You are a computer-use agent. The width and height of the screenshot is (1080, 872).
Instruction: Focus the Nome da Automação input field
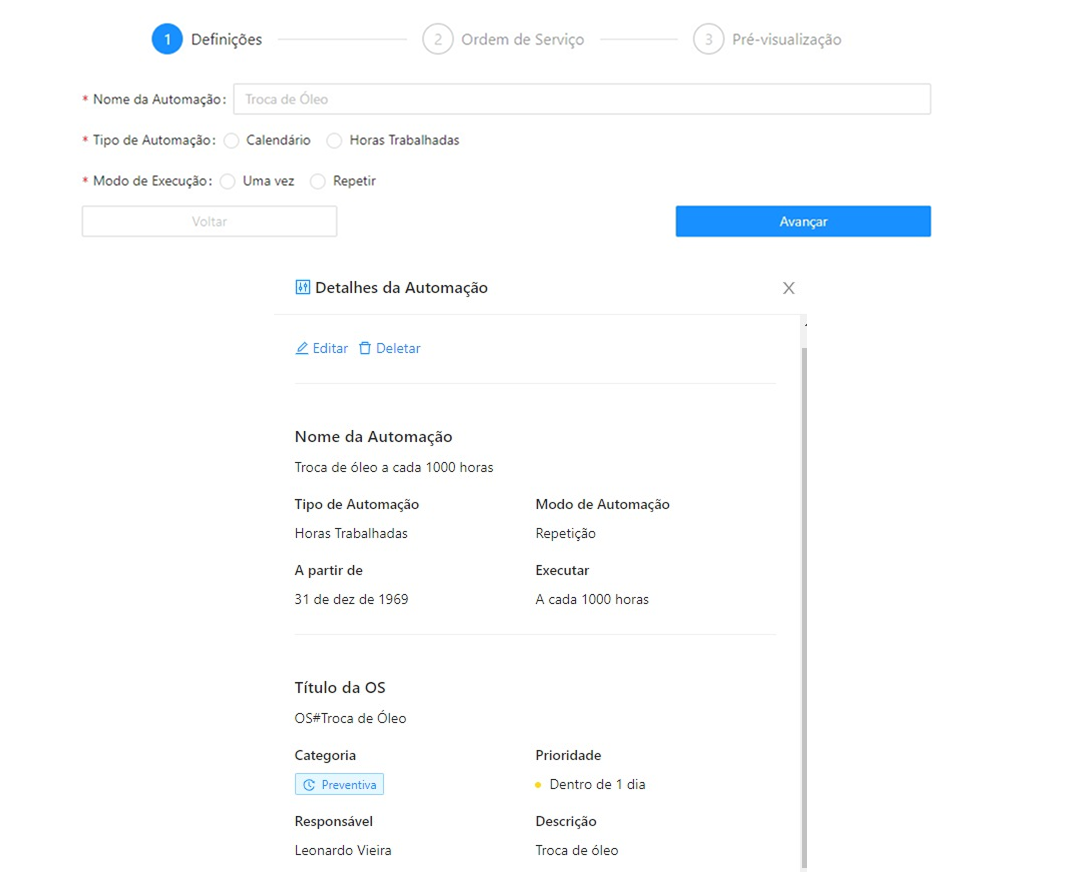click(582, 99)
